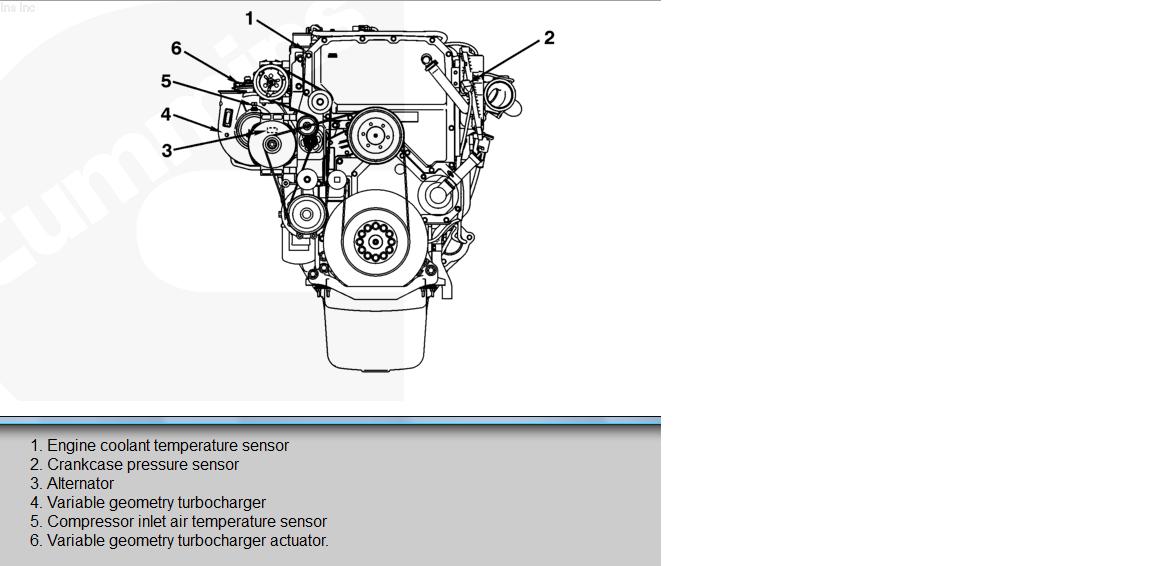Select 'Compressor inlet air temperature sensor' legend entry

(x=186, y=522)
